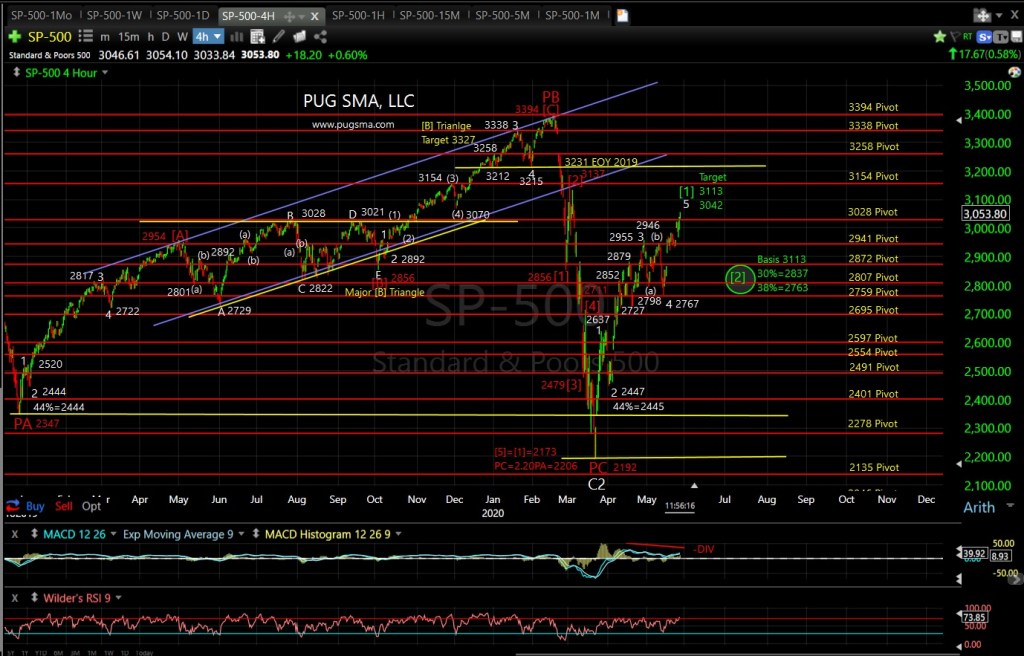Switch to the SP-500-1Mo tab
Image resolution: width=1024 pixels, height=656 pixels.
tap(40, 15)
